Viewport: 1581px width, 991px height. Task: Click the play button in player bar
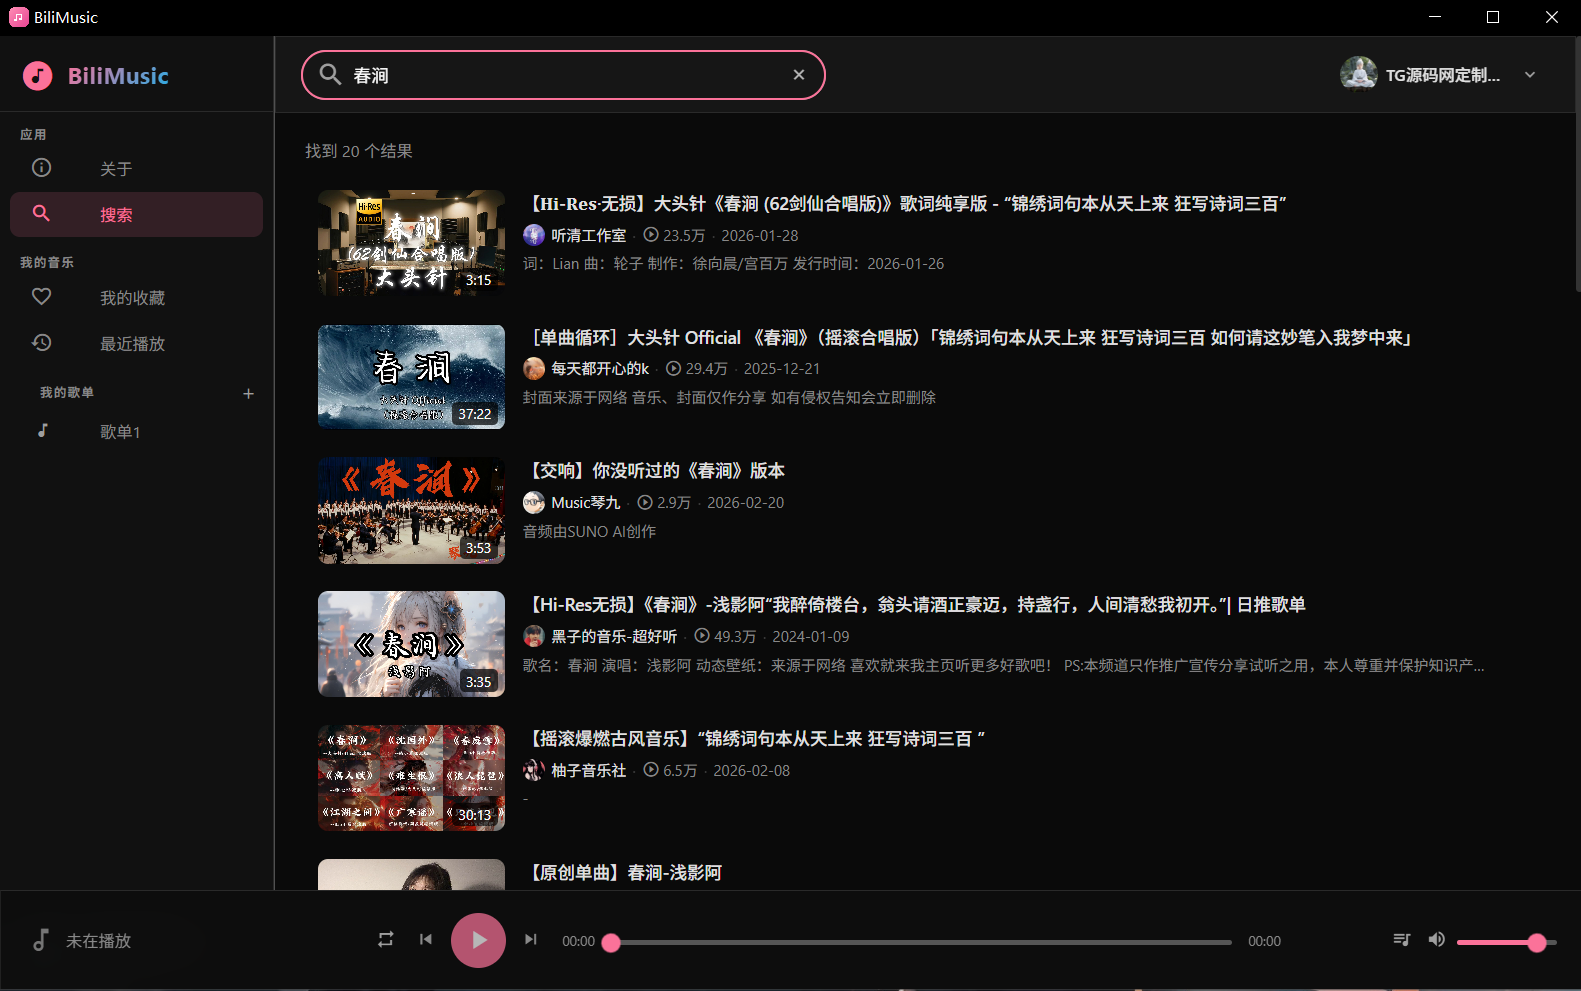coord(478,940)
